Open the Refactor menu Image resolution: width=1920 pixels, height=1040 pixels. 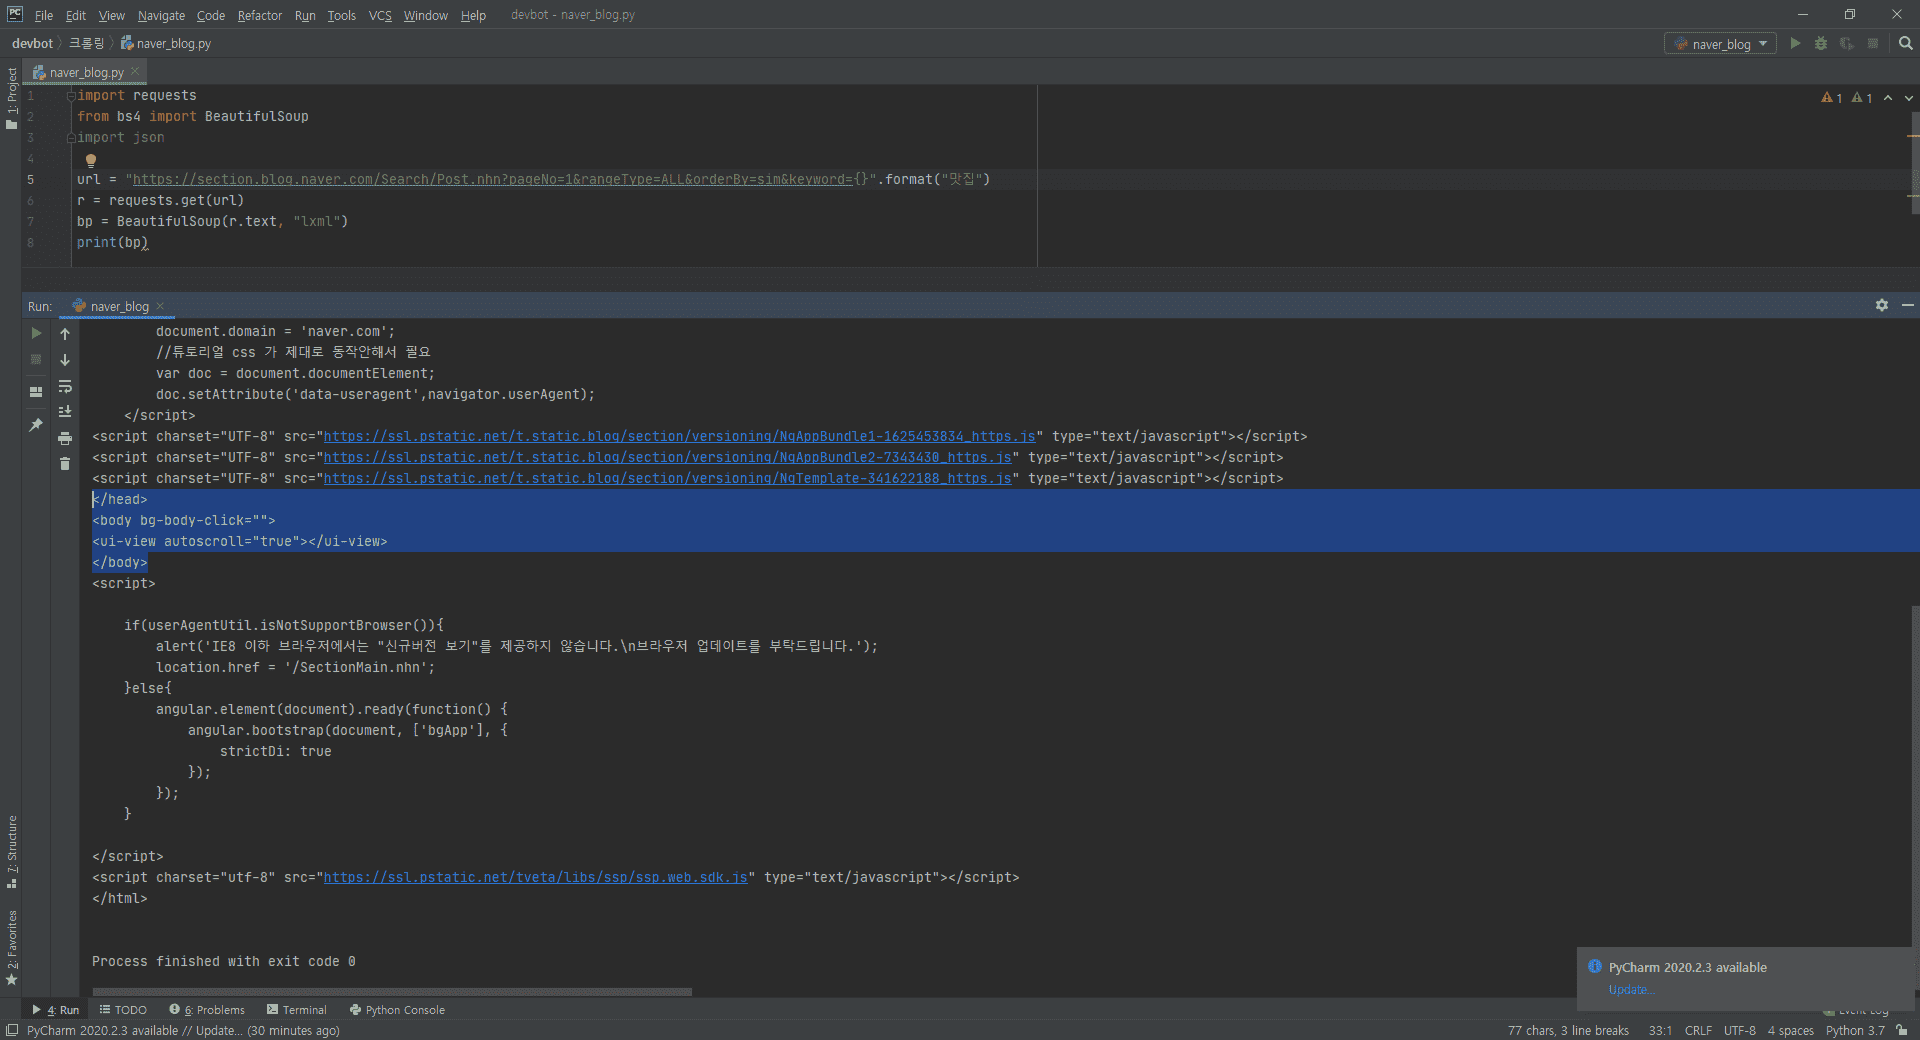[260, 15]
